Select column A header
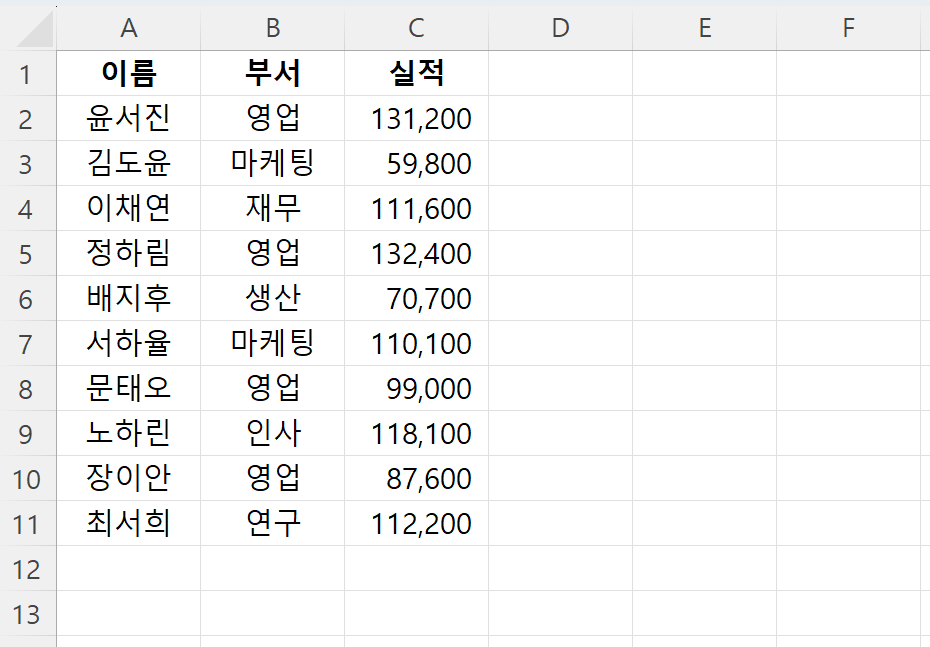Screen dimensions: 930x647 (128, 28)
